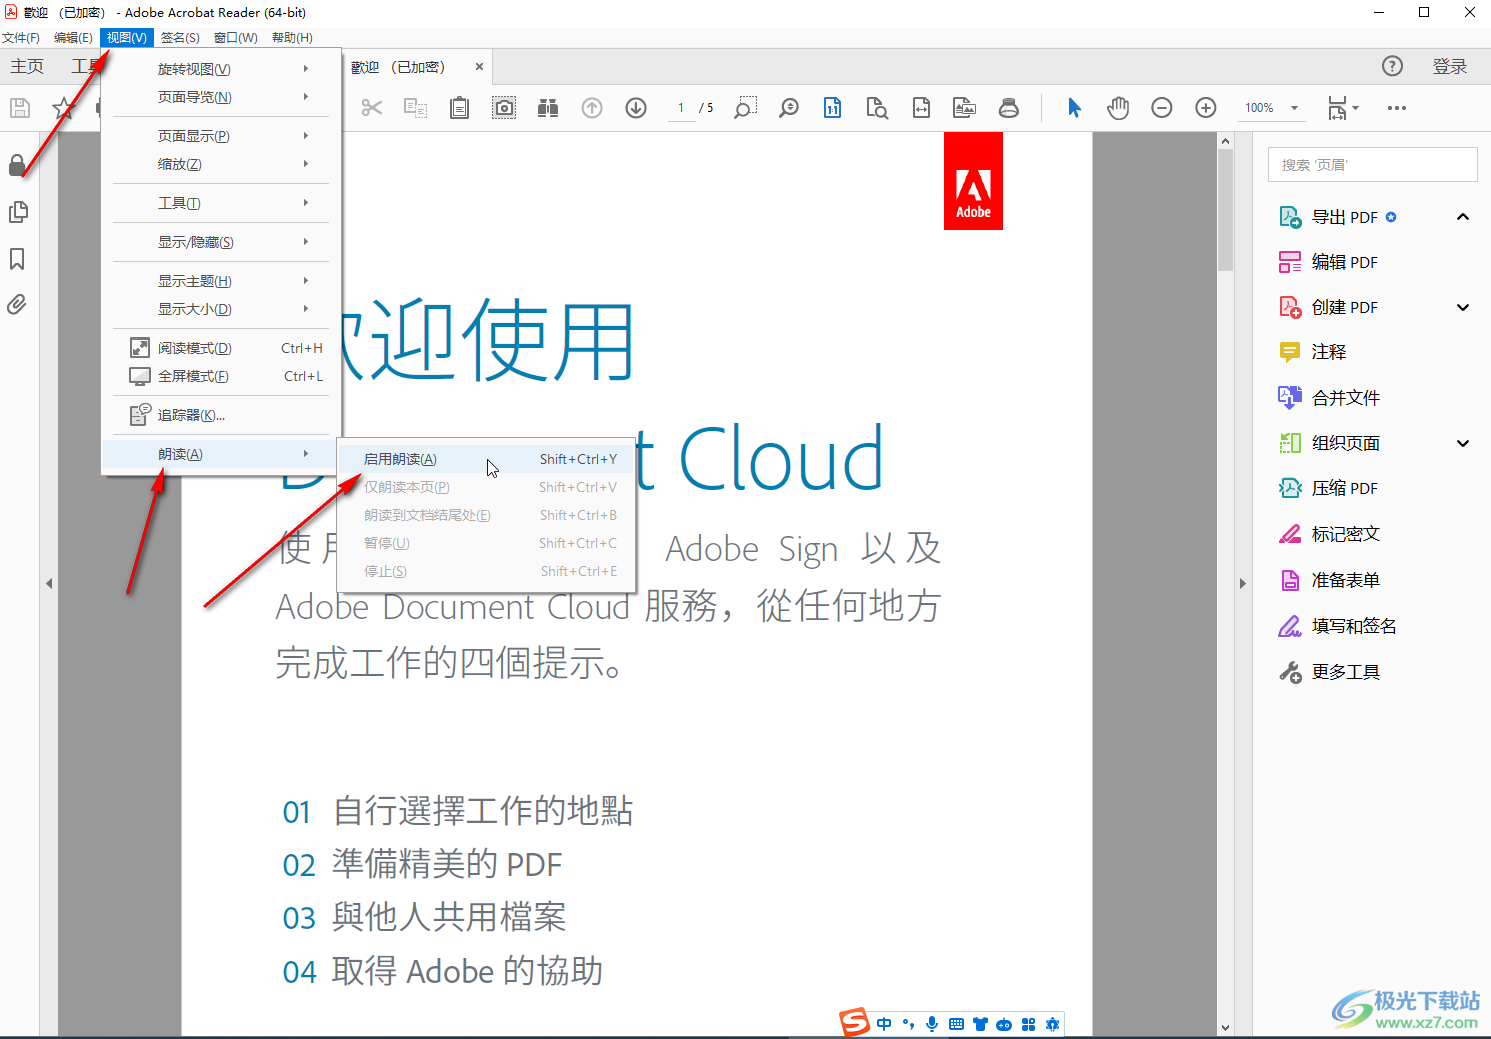Viewport: 1491px width, 1039px height.
Task: Click the stamp tool icon
Action: pyautogui.click(x=1009, y=108)
